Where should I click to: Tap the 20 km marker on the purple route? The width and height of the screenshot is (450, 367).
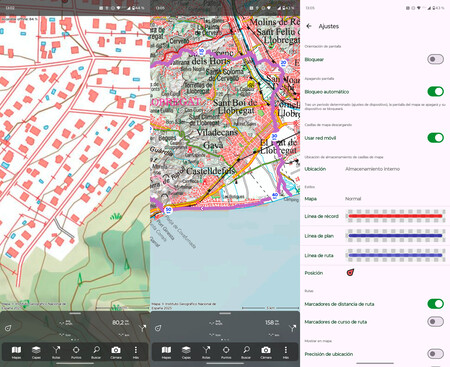[x=283, y=63]
